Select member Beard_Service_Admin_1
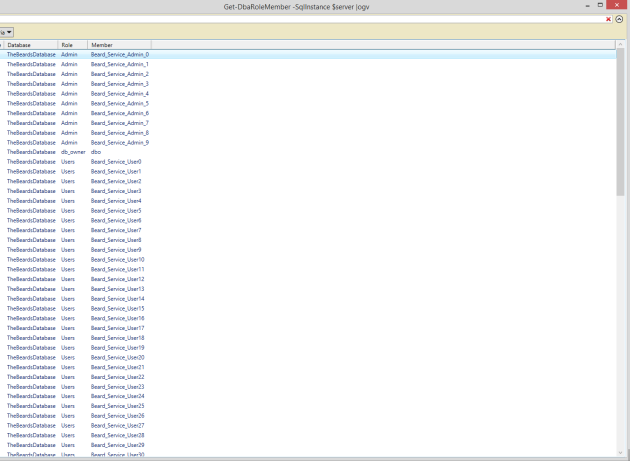This screenshot has width=630, height=461. (120, 64)
